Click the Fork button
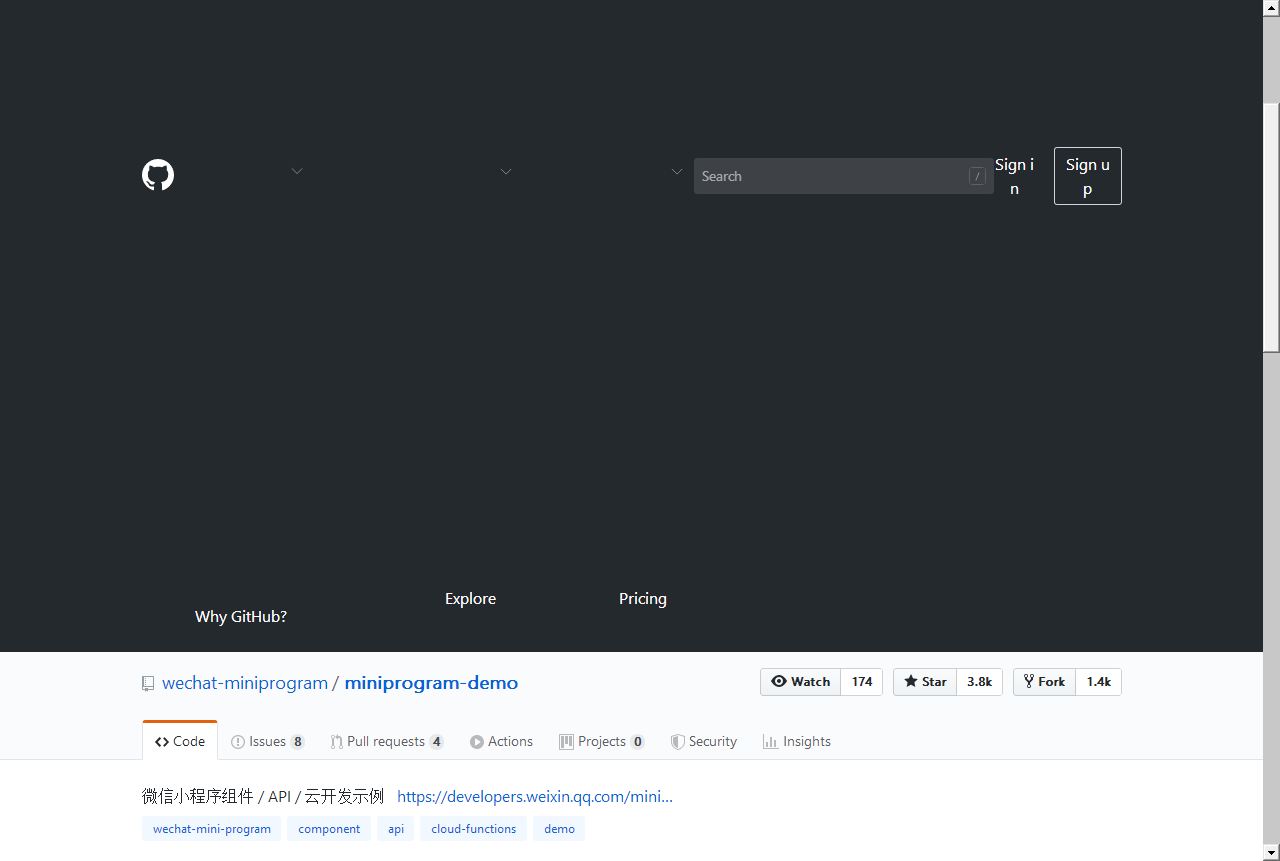The height and width of the screenshot is (861, 1280). click(1045, 682)
